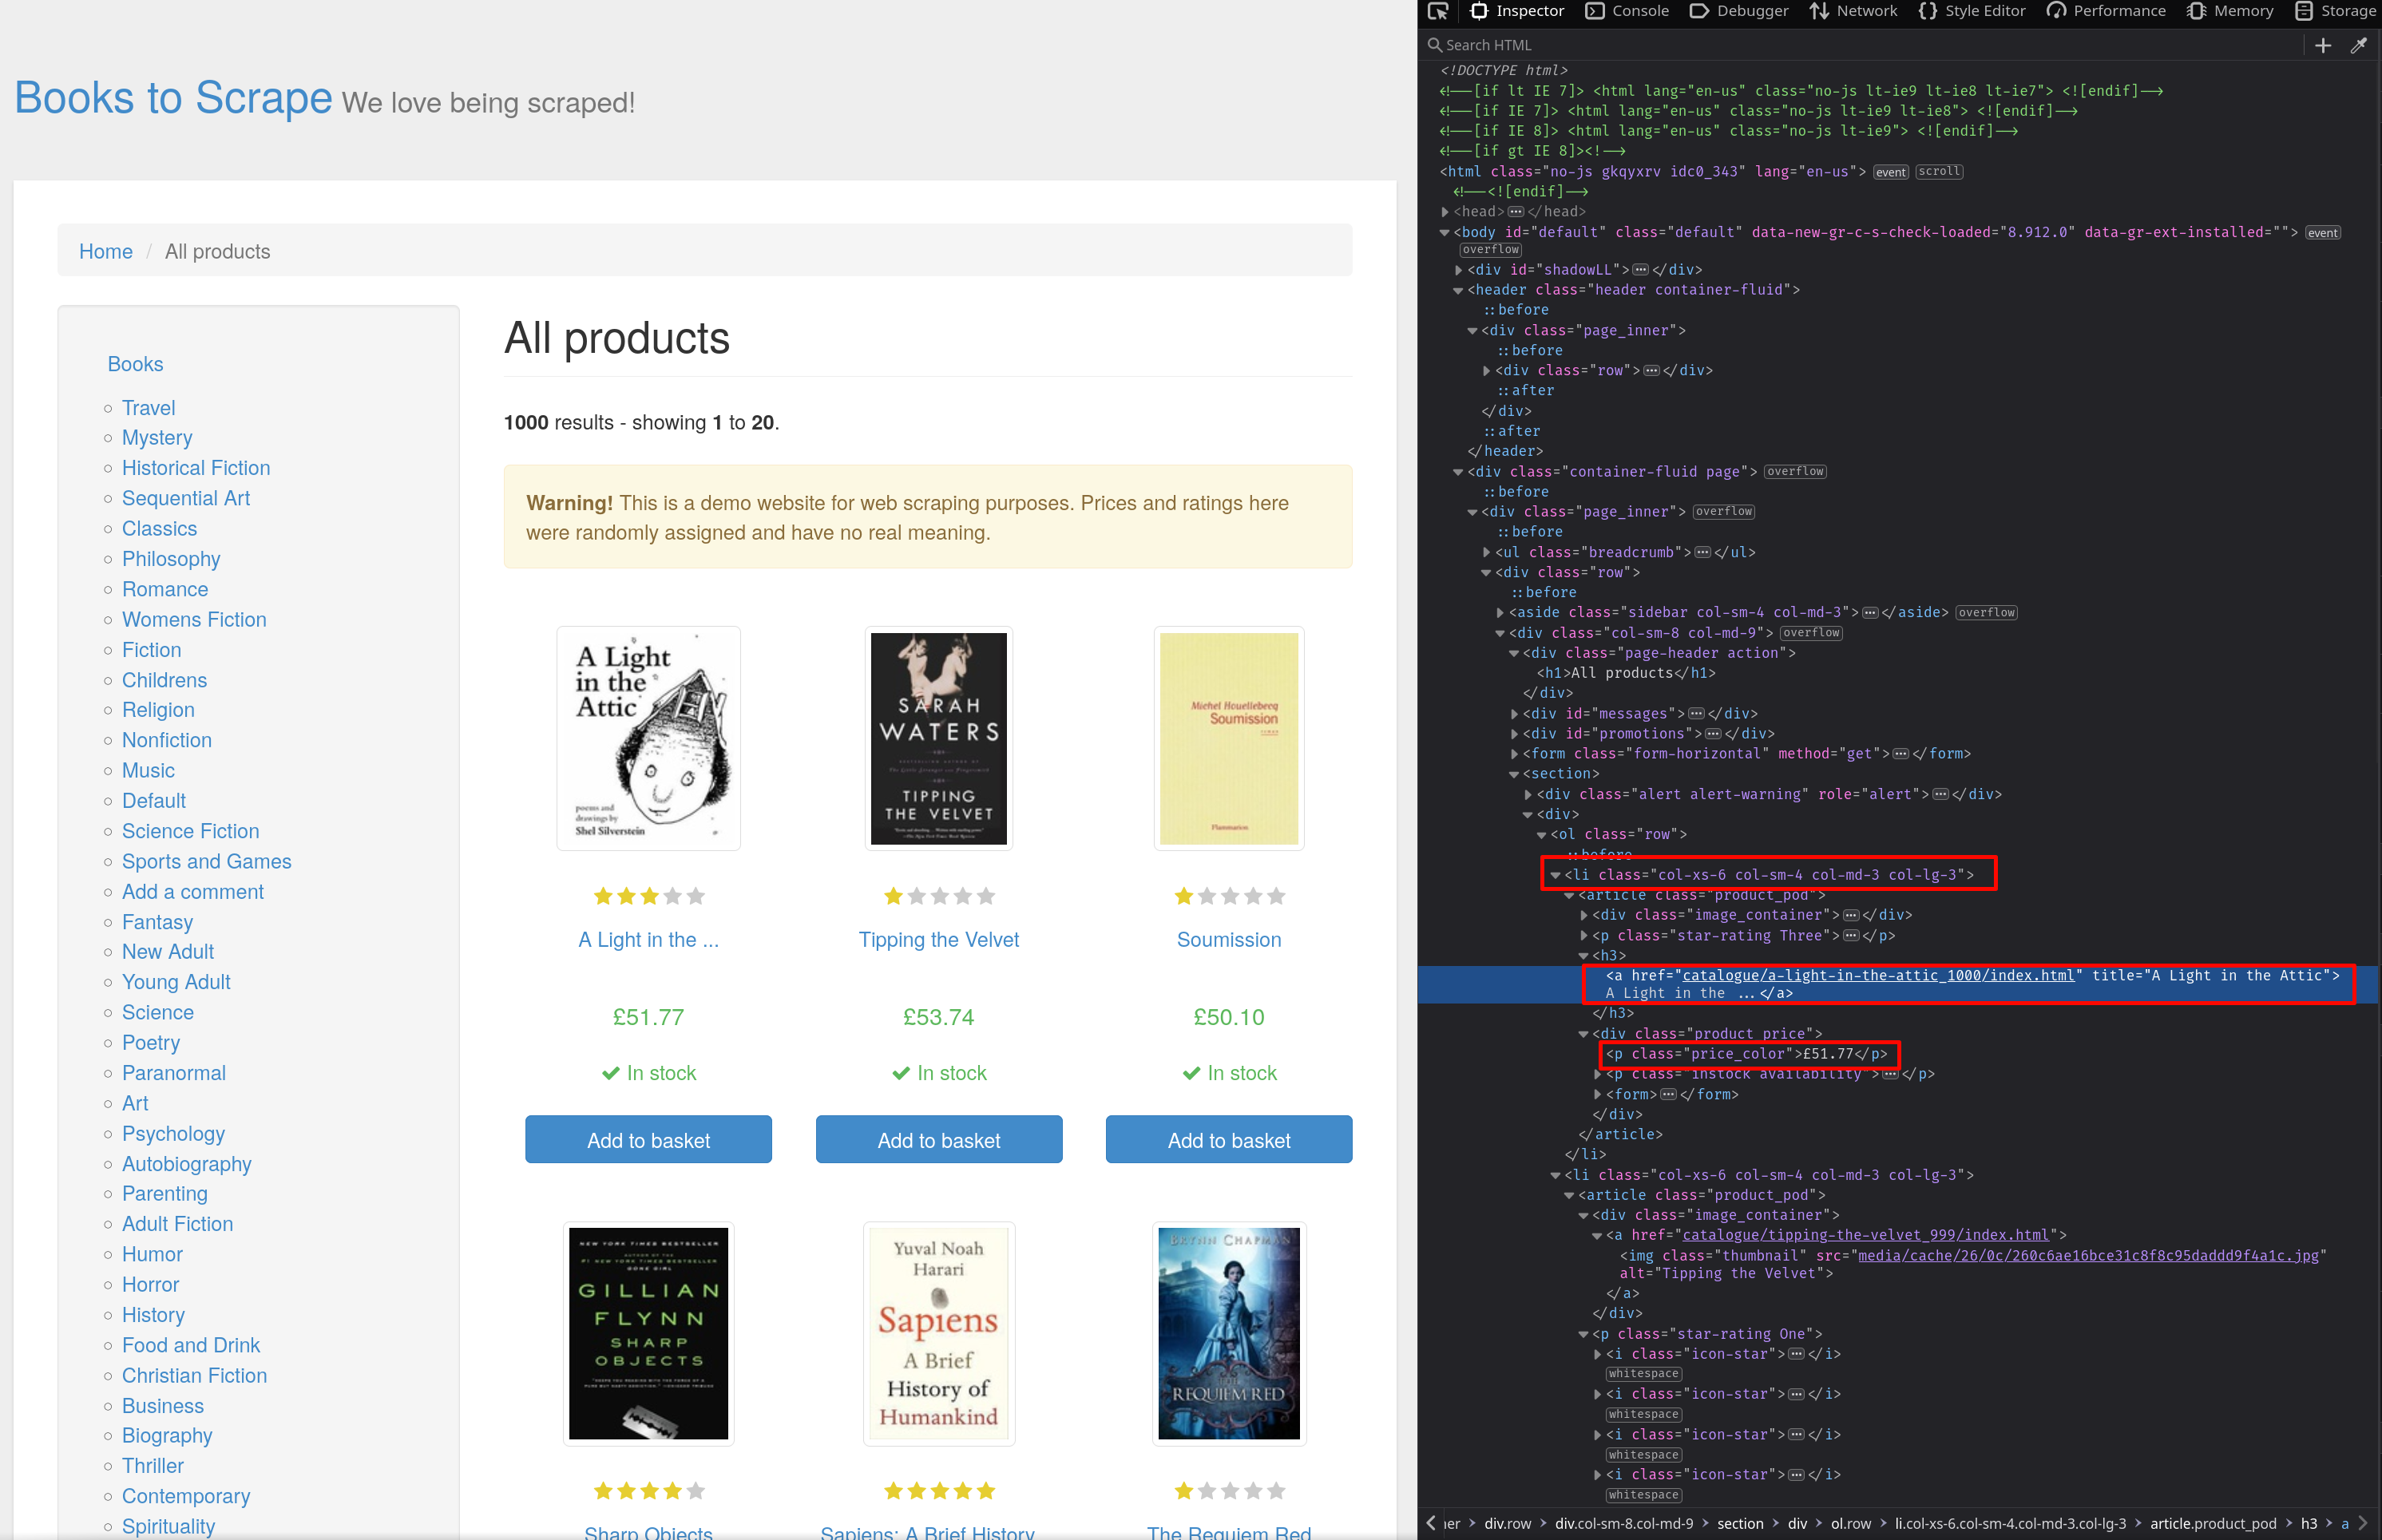Expand the head node in the markup tree

(1444, 211)
